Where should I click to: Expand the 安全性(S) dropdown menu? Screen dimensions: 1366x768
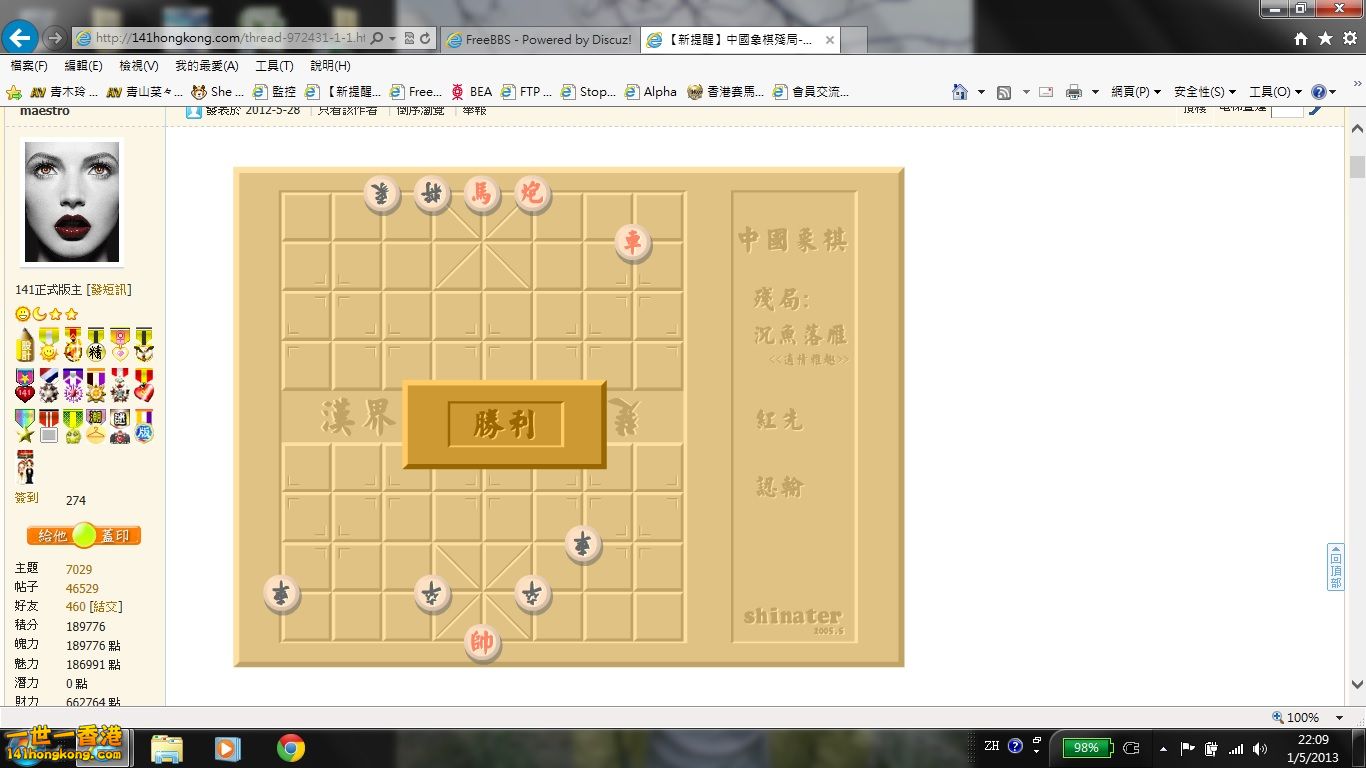coord(1205,92)
